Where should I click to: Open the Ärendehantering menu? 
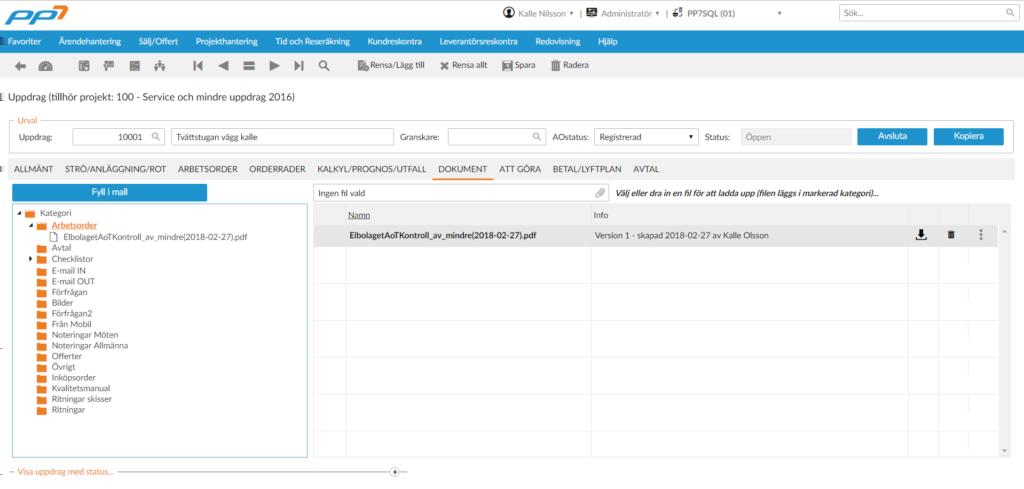(x=90, y=41)
